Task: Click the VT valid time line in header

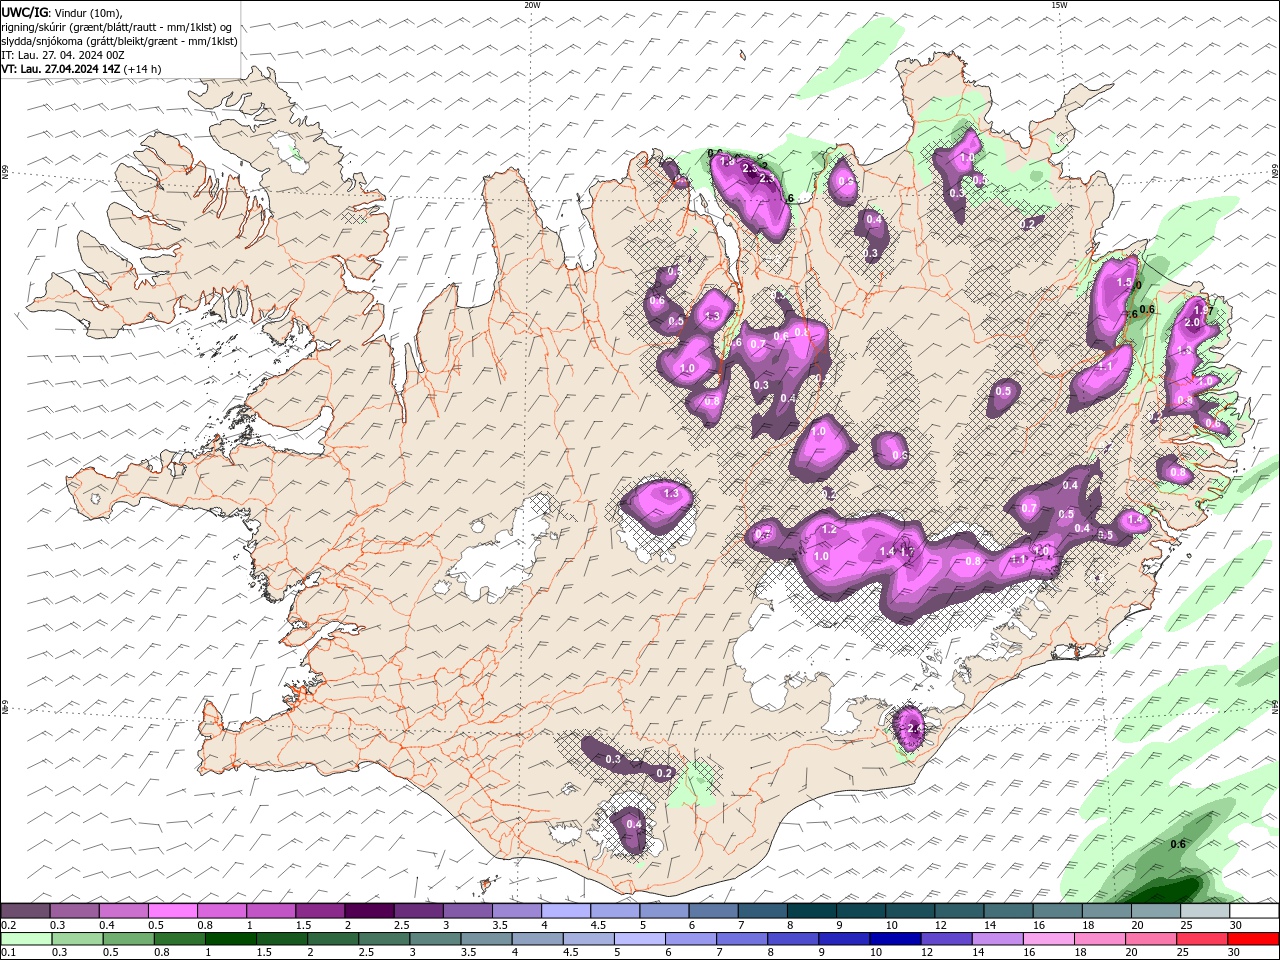Action: click(x=81, y=69)
